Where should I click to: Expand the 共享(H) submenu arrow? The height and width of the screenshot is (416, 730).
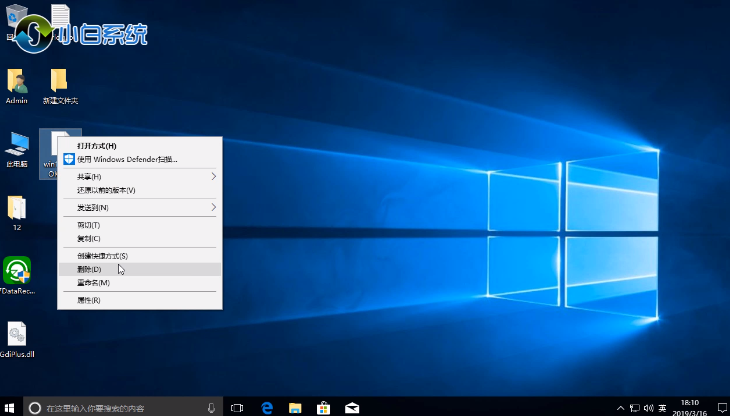click(x=213, y=177)
